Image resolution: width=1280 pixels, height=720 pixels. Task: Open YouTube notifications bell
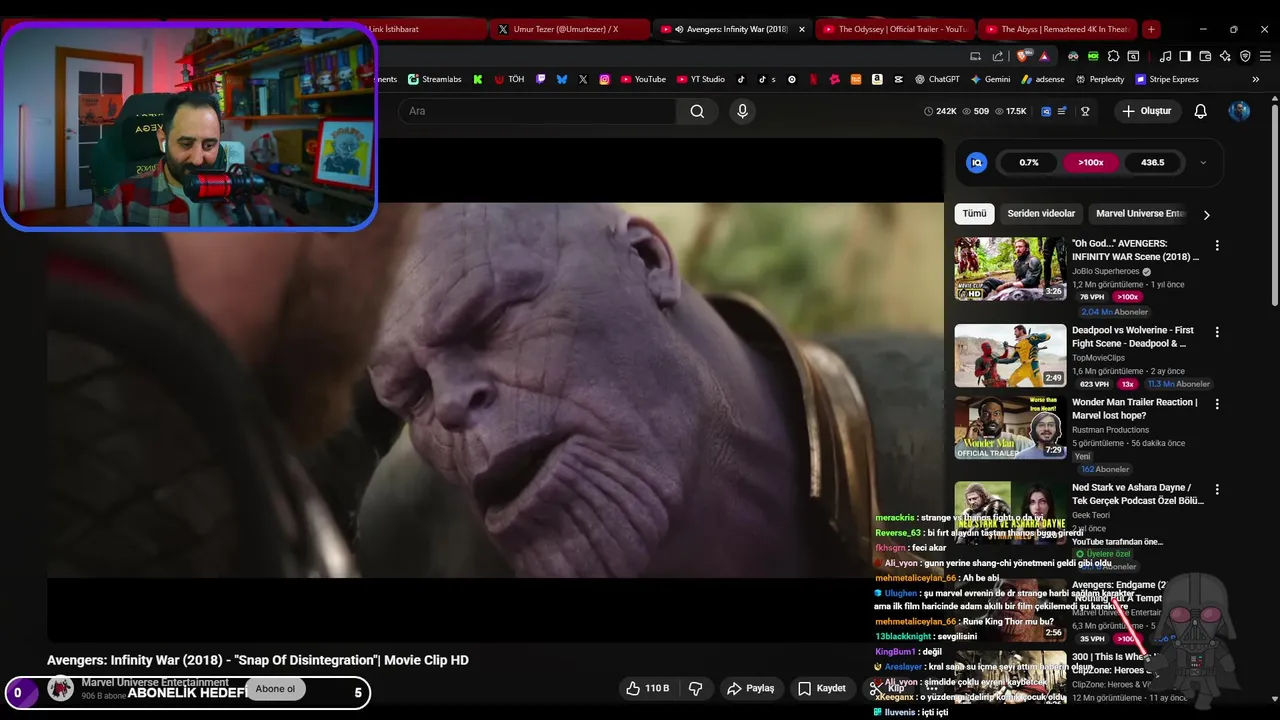[1201, 111]
